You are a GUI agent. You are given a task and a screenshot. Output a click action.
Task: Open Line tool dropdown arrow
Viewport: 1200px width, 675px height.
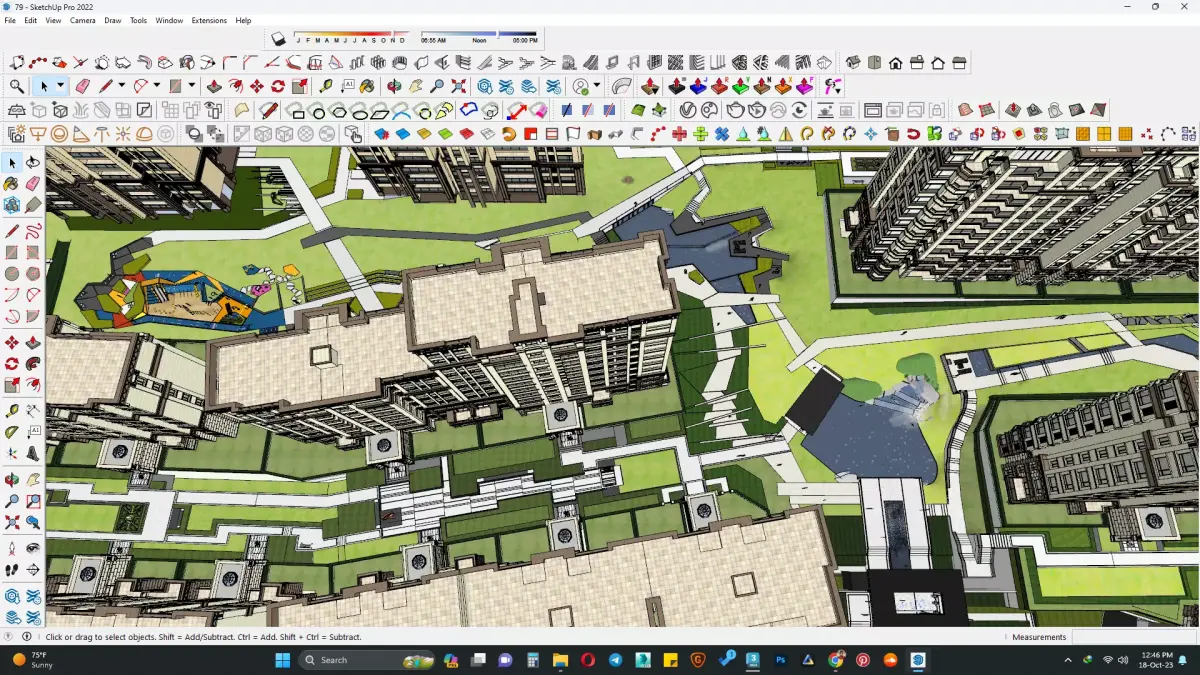point(121,87)
